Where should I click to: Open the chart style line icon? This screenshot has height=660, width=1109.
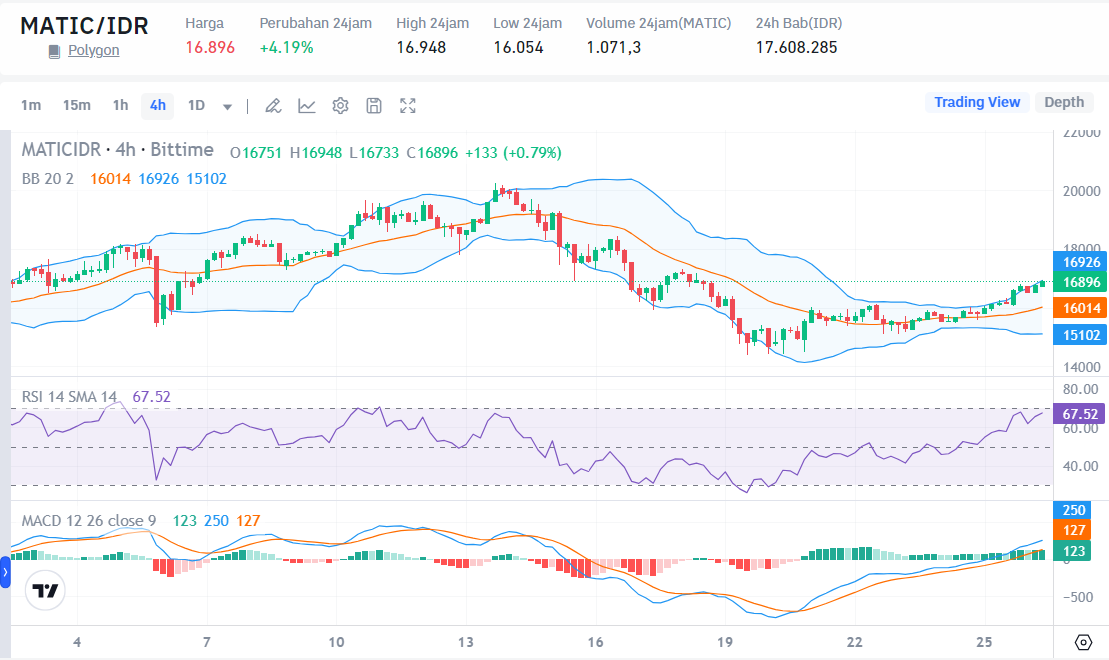point(306,105)
